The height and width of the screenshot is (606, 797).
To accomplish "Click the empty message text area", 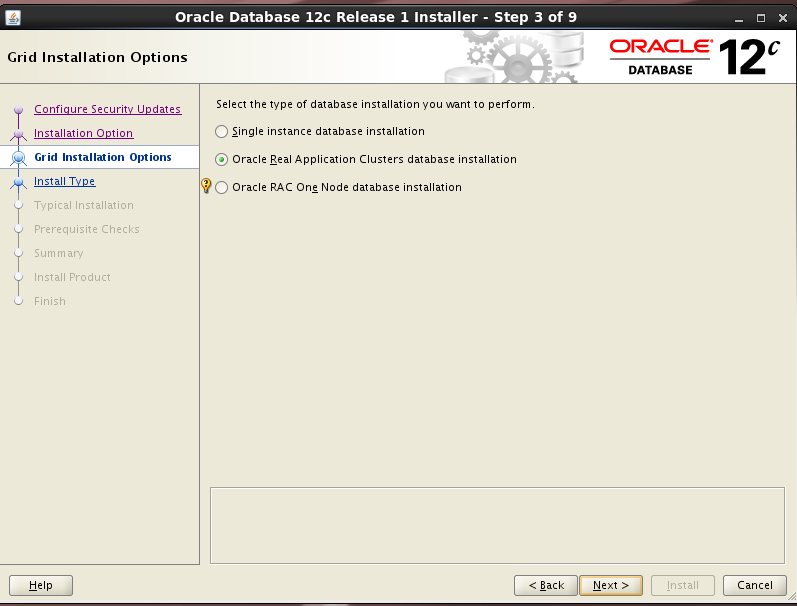I will 497,526.
